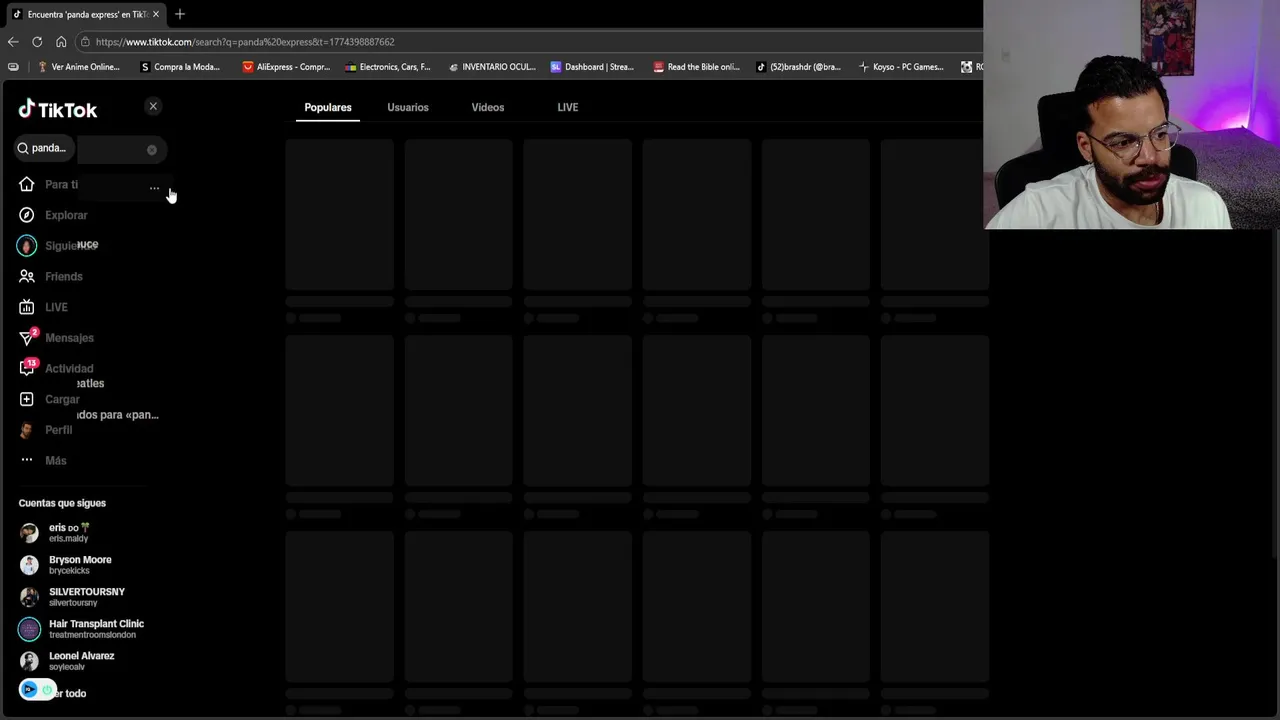Open 'Read the Bible onli...' bookmark

(x=696, y=67)
